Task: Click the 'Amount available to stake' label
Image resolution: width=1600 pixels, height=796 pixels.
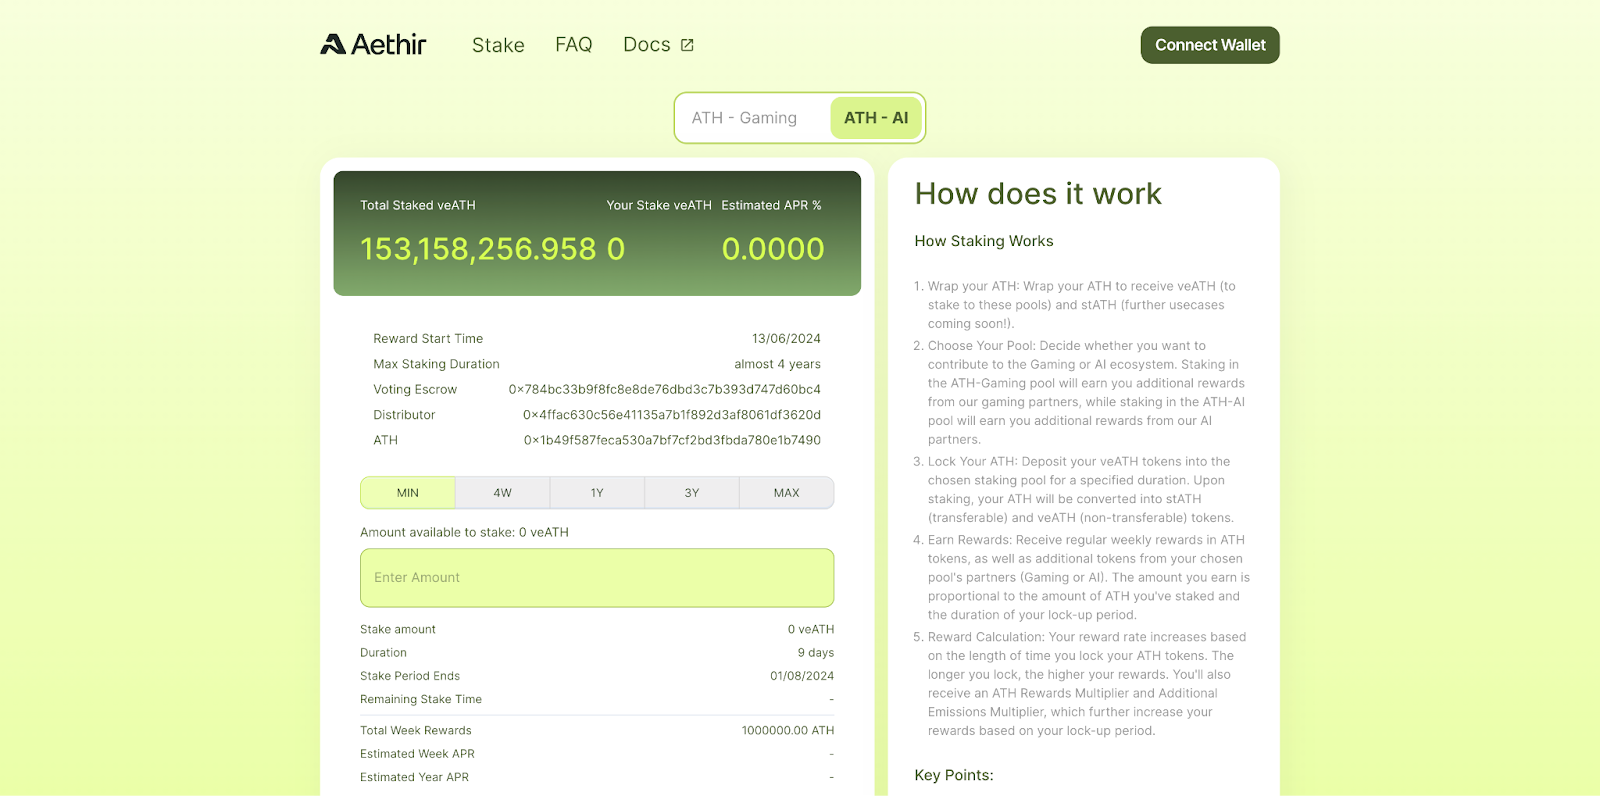Action: 464,532
